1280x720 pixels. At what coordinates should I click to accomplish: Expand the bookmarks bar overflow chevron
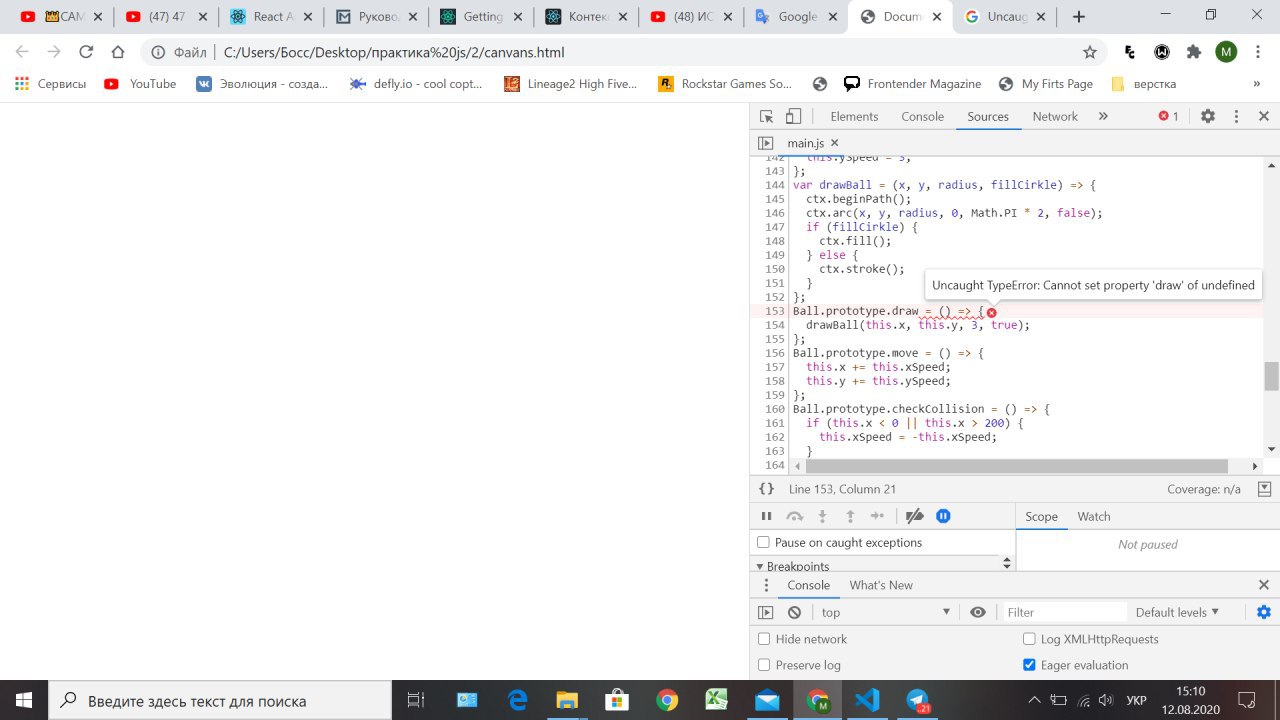coord(1256,84)
